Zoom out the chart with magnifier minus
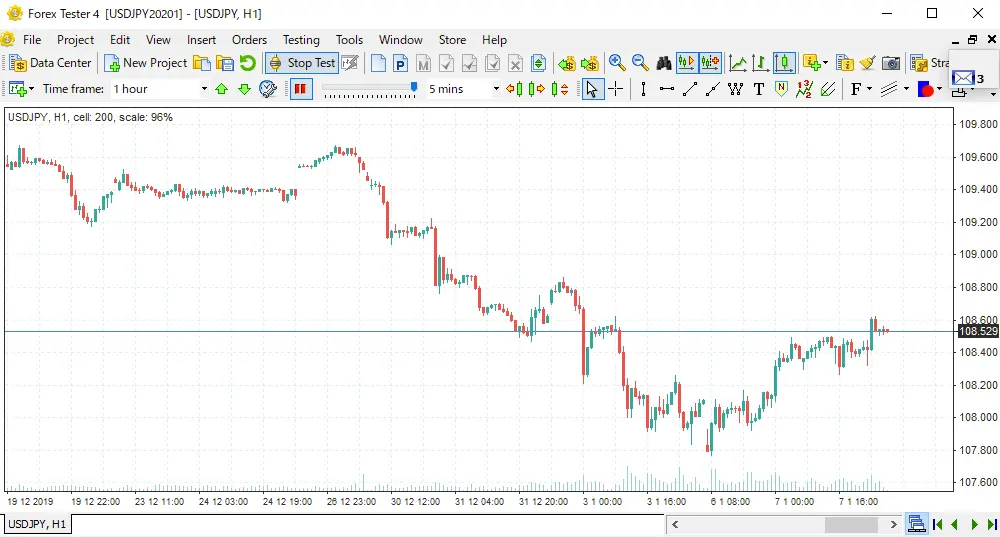1000x537 pixels. tap(640, 63)
